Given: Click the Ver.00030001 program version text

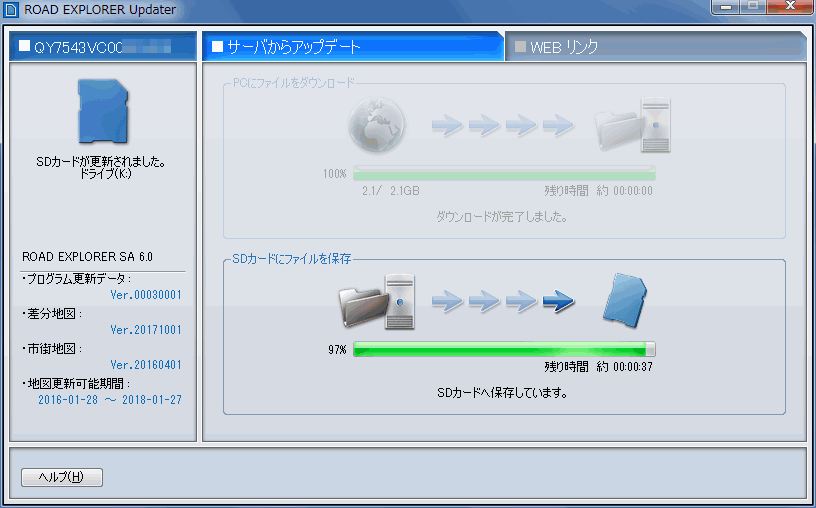Looking at the screenshot, I should 146,295.
